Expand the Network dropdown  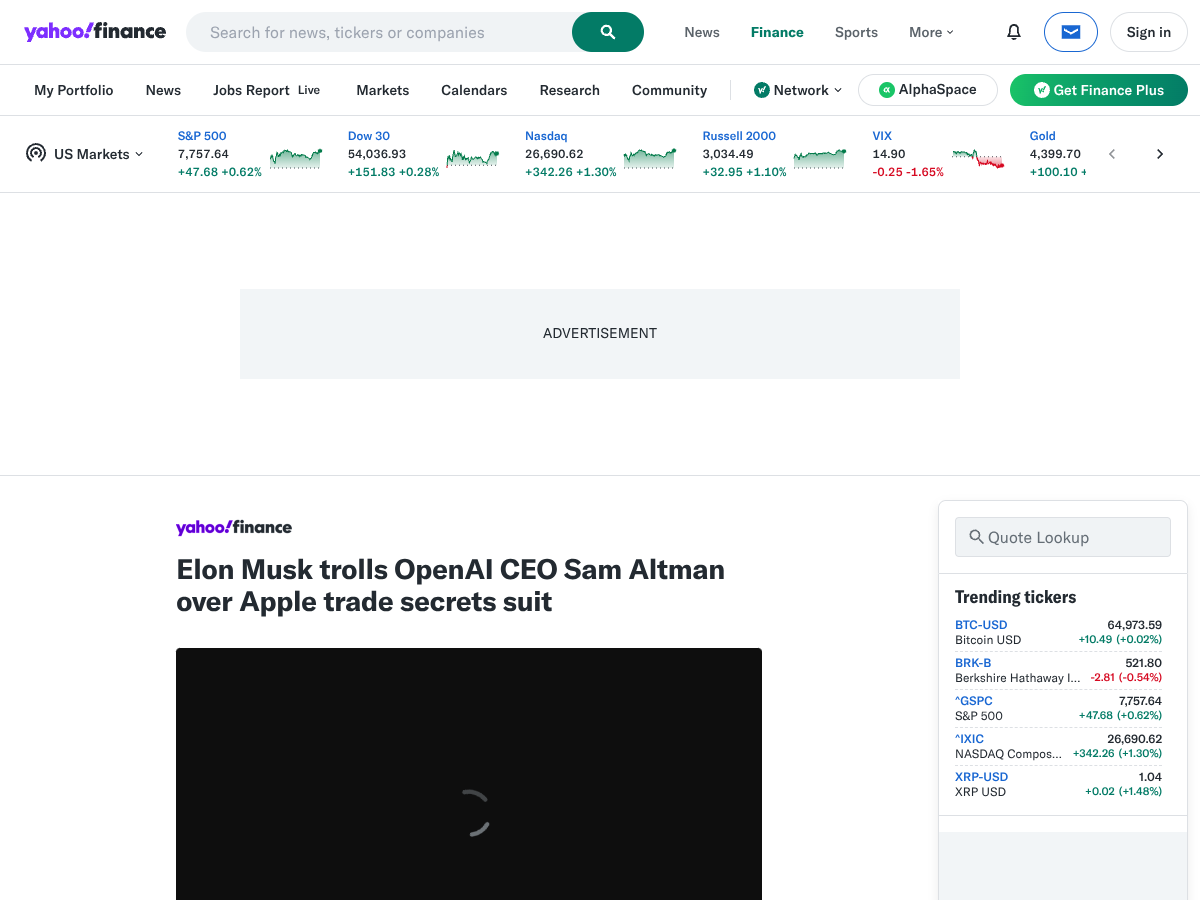pyautogui.click(x=798, y=90)
